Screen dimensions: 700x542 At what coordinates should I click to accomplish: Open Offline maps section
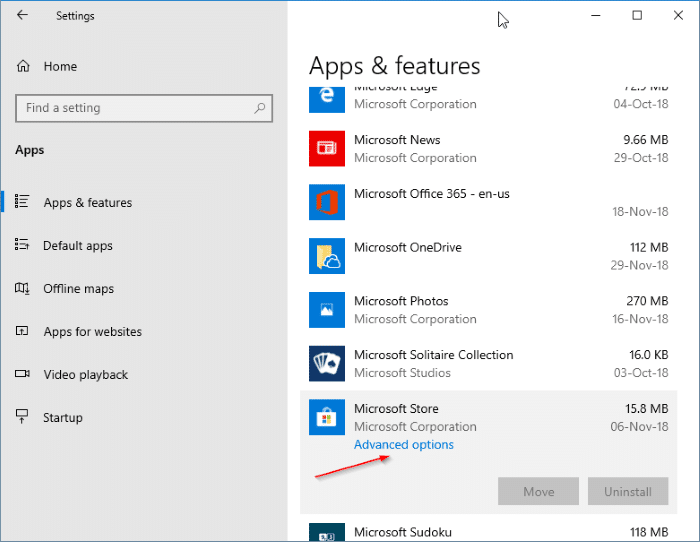click(x=79, y=289)
